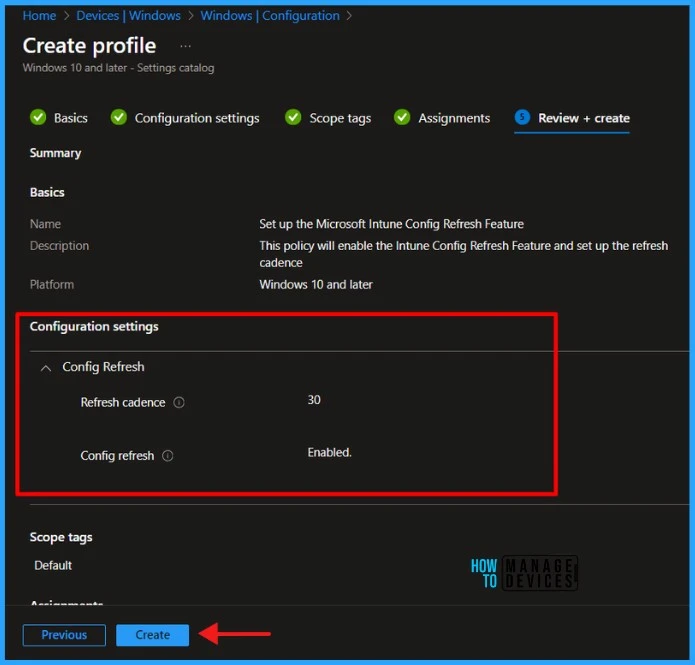Show info tooltip for Refresh cadence
The width and height of the screenshot is (695, 665).
(179, 403)
